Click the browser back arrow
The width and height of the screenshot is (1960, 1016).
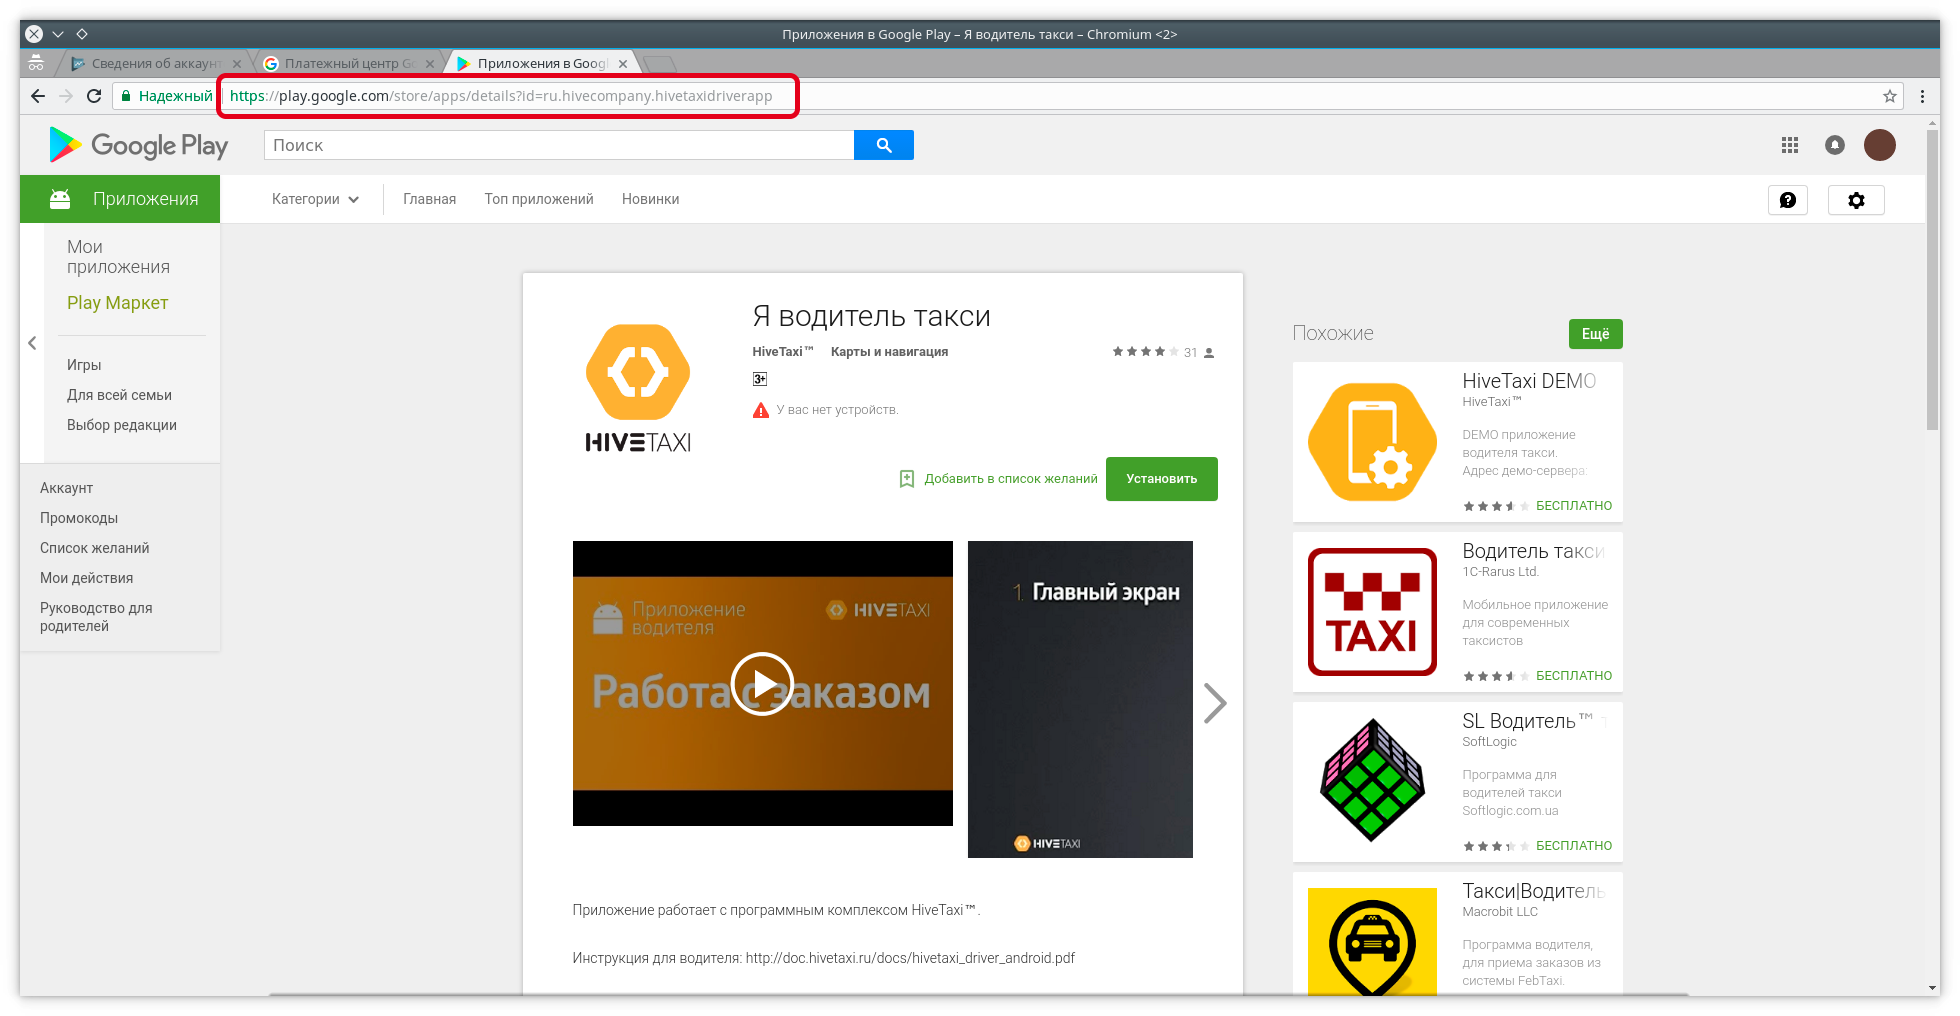tap(38, 96)
